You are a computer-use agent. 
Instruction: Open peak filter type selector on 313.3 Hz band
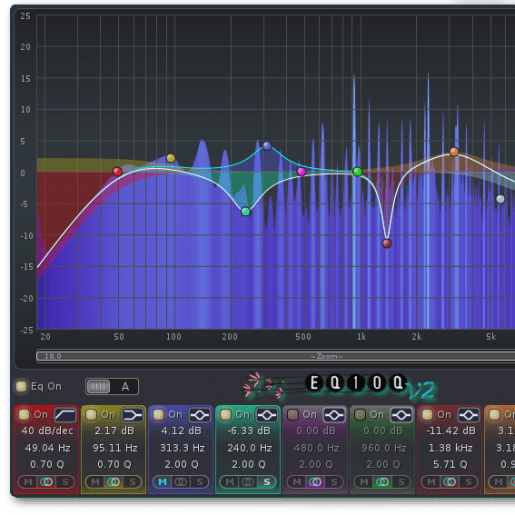point(200,415)
